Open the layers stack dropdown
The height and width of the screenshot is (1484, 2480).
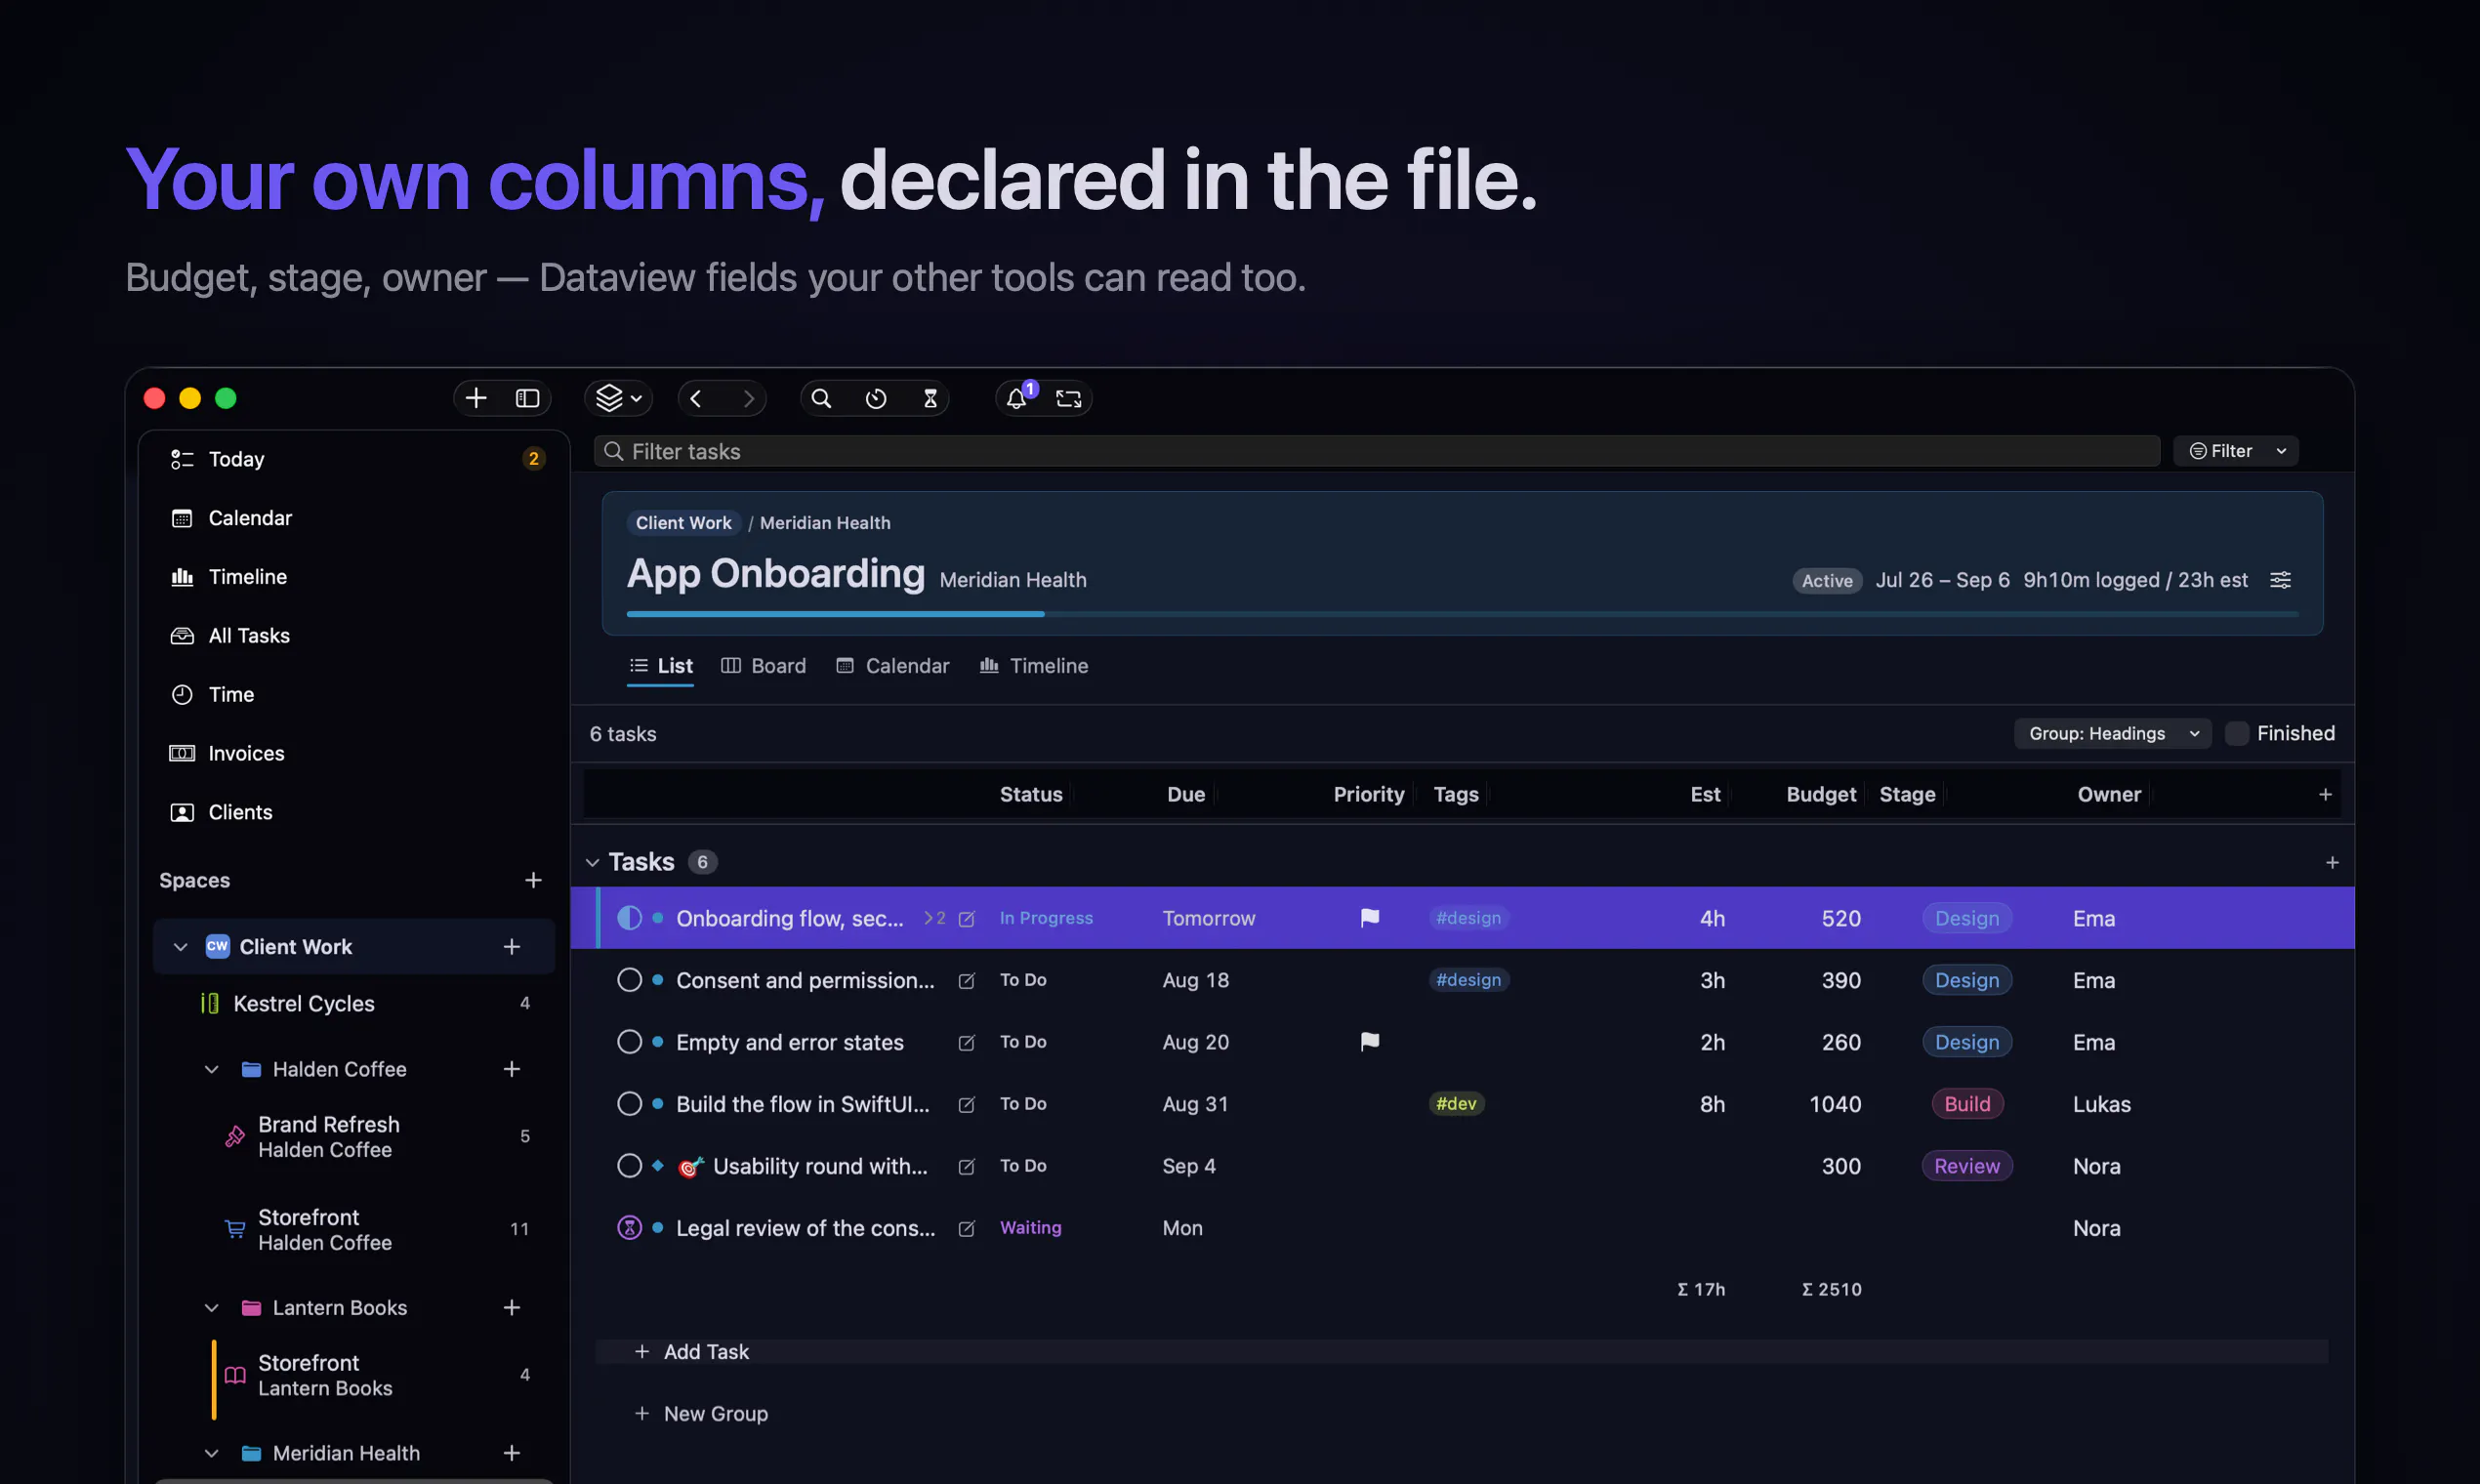tap(618, 398)
